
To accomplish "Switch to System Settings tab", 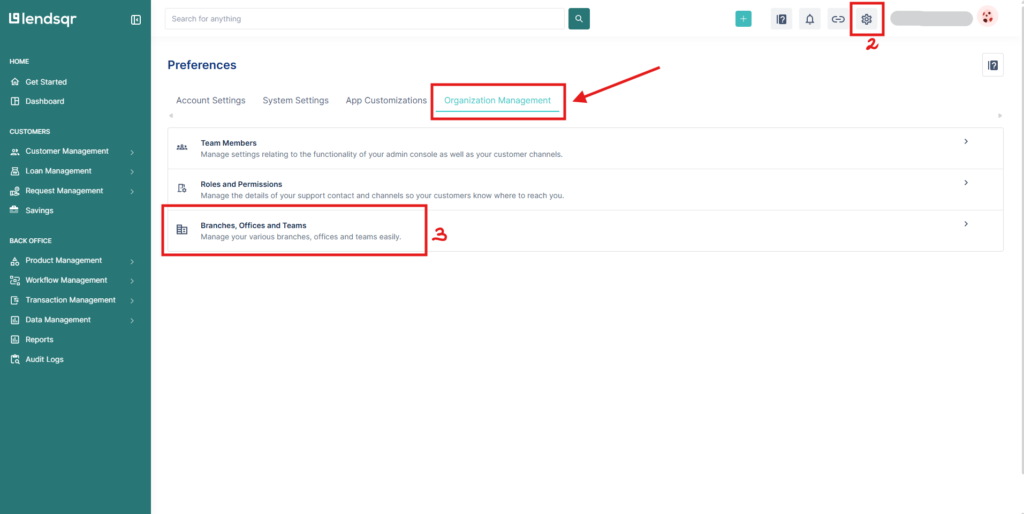I will tap(295, 101).
